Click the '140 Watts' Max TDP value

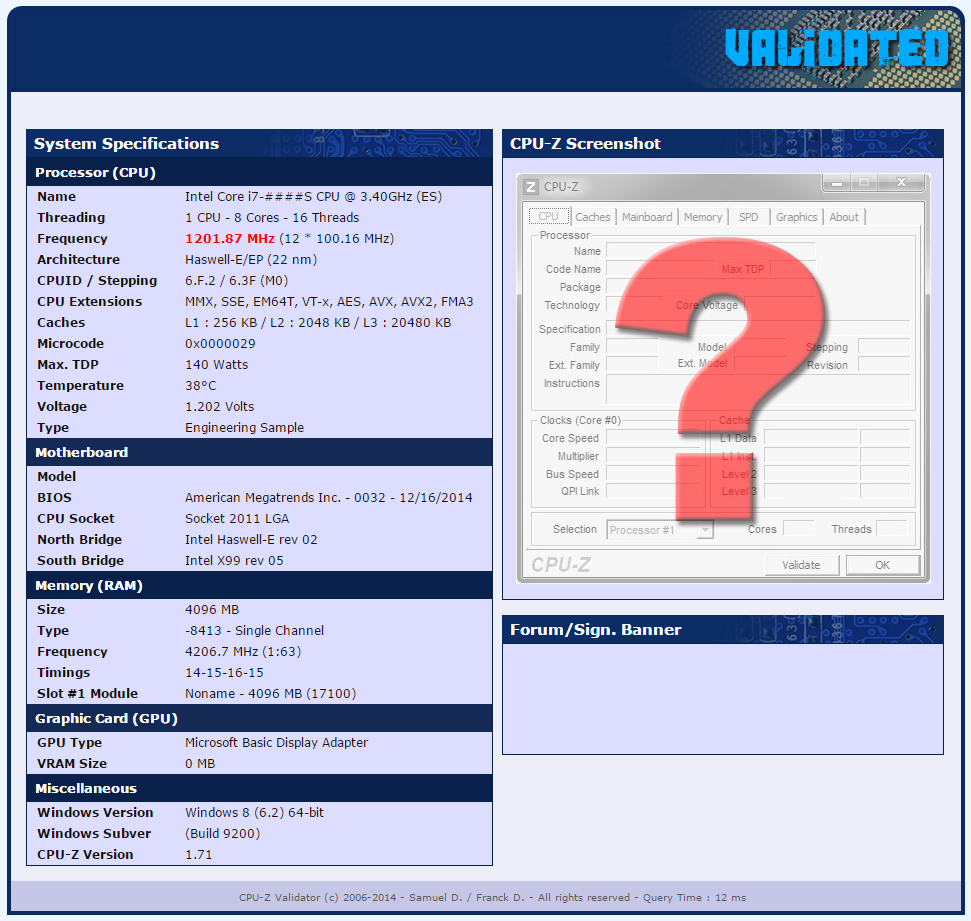click(217, 365)
